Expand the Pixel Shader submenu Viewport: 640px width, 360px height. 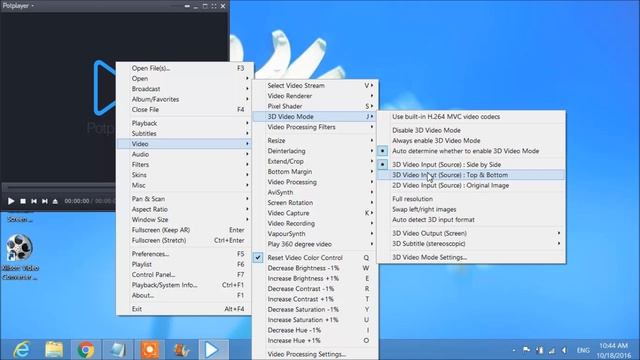[x=315, y=106]
